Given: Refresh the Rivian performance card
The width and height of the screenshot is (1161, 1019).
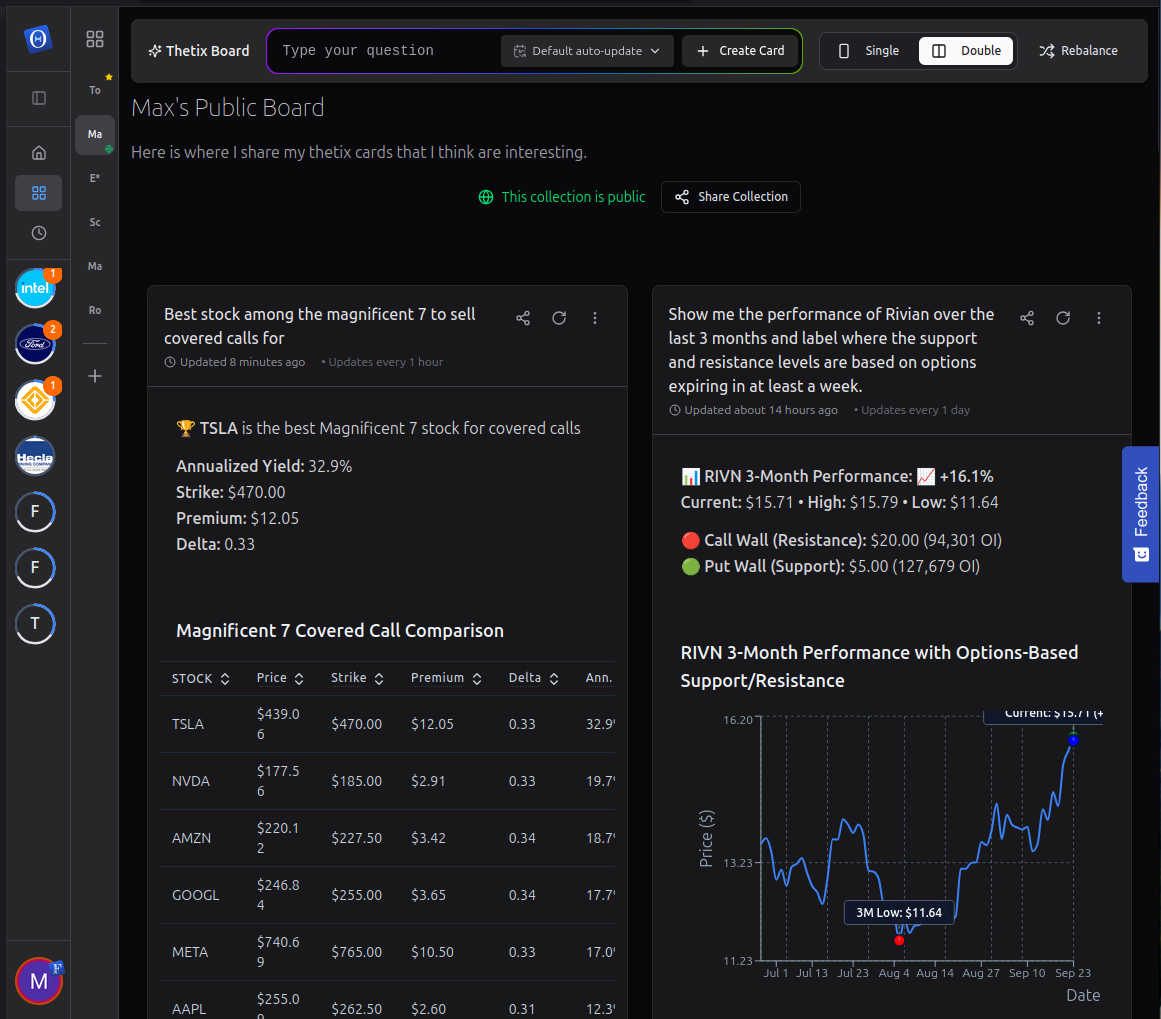Looking at the screenshot, I should (1063, 318).
